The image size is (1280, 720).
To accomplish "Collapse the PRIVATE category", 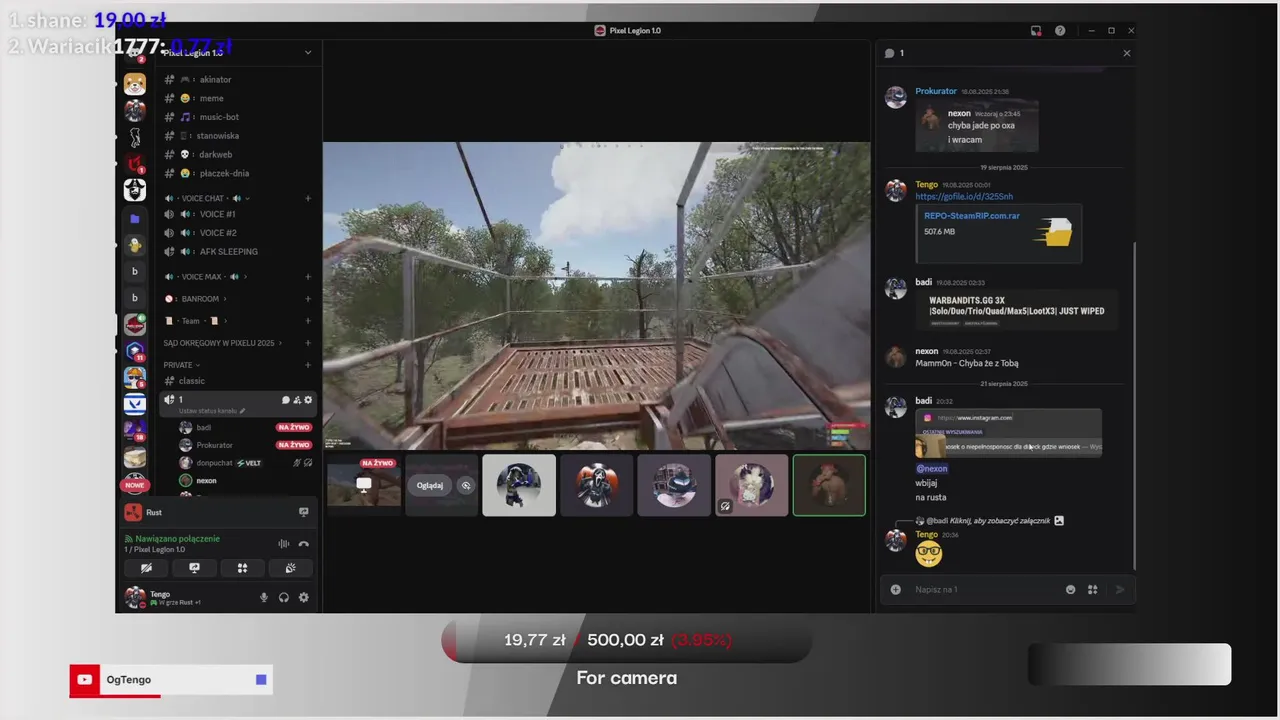I will pyautogui.click(x=182, y=365).
